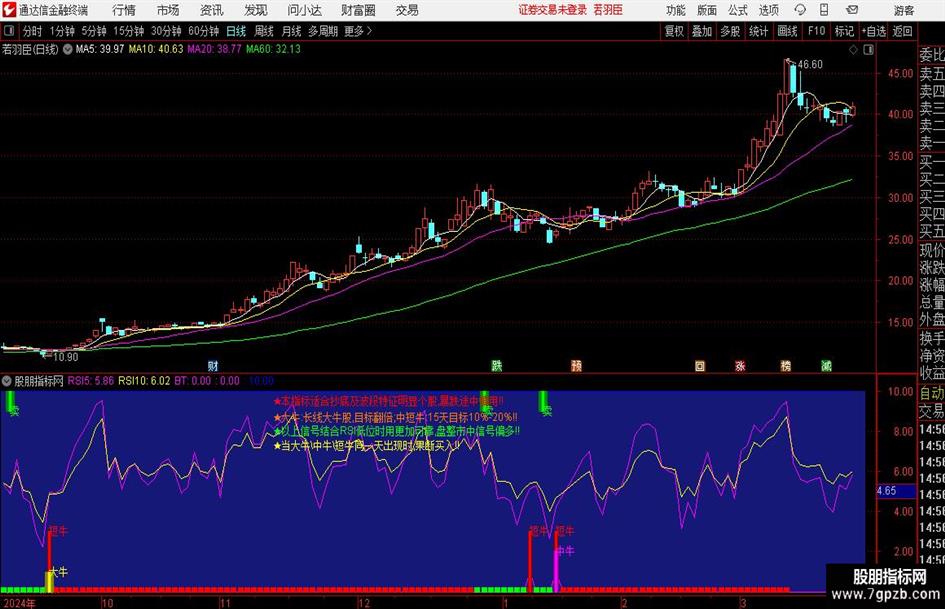Switch to 5分钟 period tab
This screenshot has height=609, width=945.
93,31
